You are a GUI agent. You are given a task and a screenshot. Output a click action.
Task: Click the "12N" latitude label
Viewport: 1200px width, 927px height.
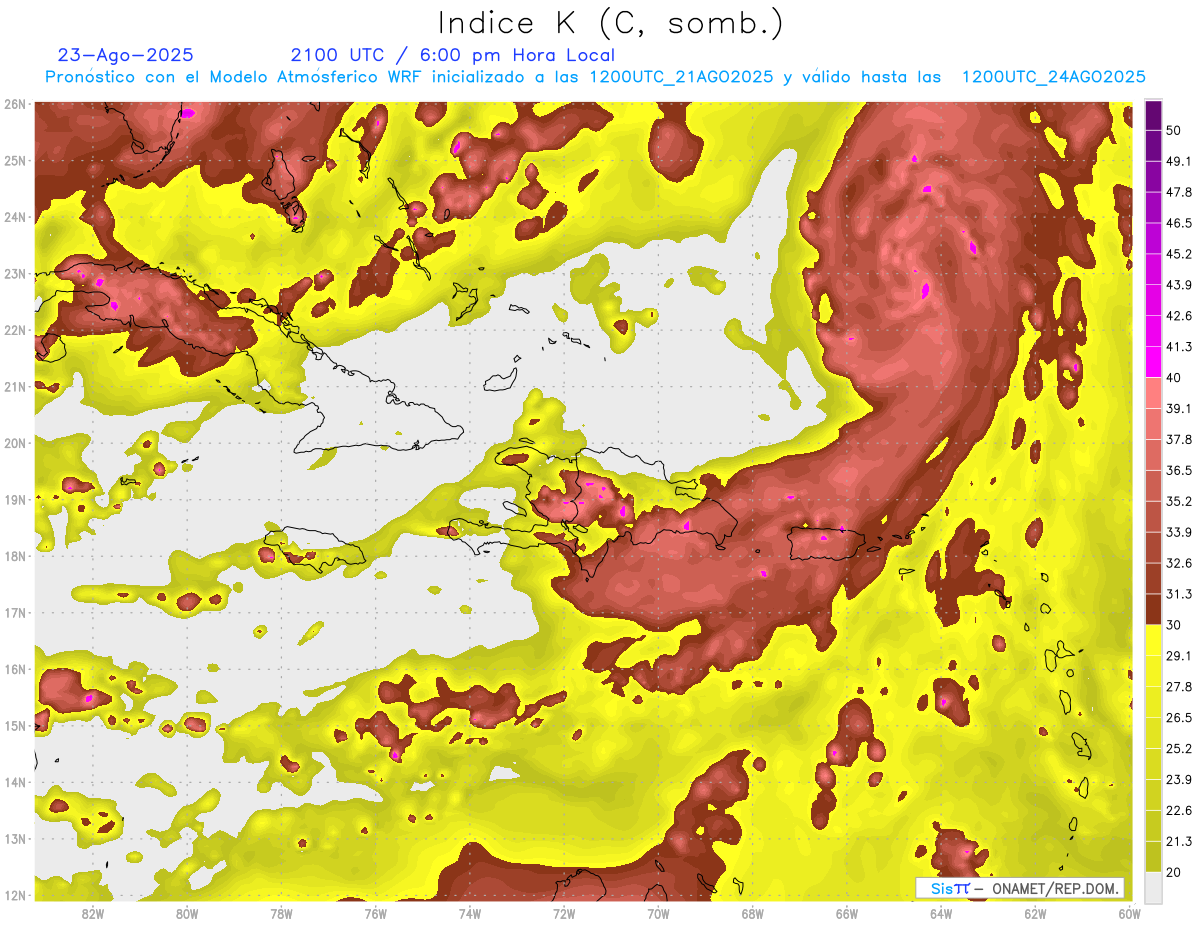point(15,895)
